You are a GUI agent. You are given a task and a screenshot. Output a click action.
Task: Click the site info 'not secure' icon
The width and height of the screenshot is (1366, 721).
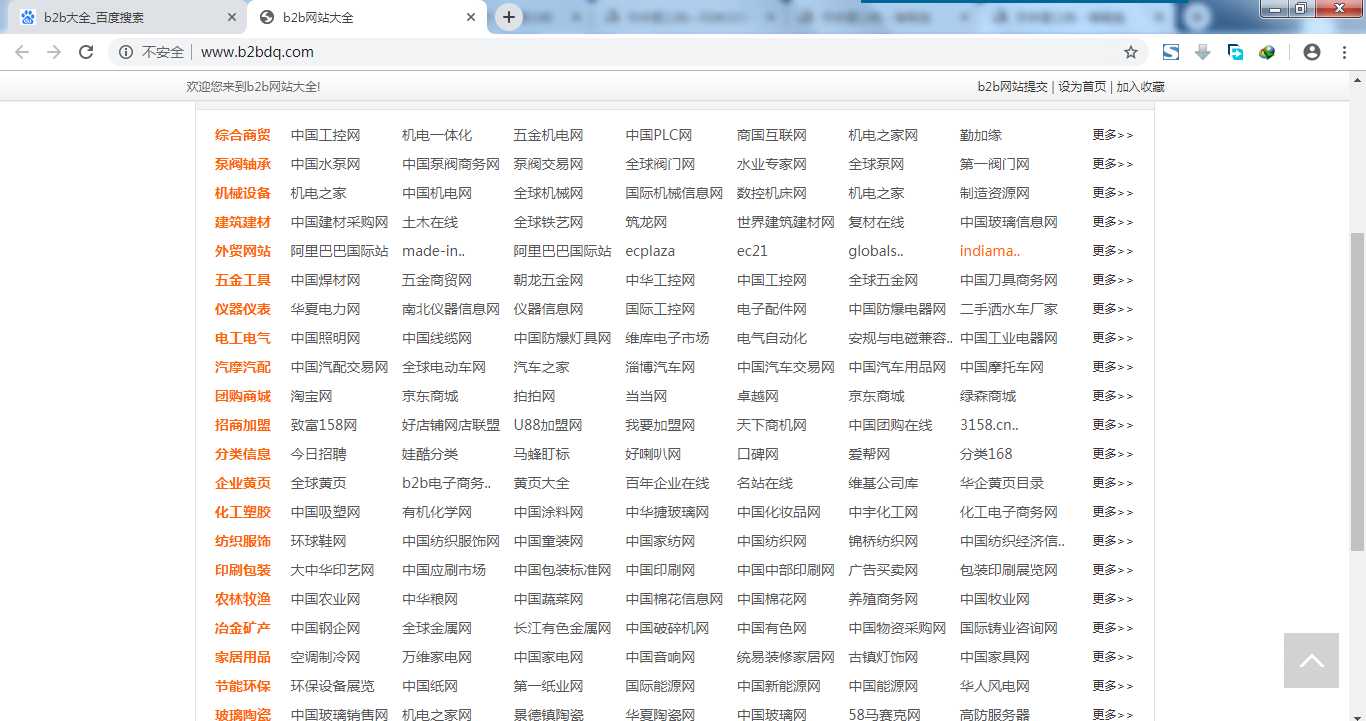tap(126, 52)
